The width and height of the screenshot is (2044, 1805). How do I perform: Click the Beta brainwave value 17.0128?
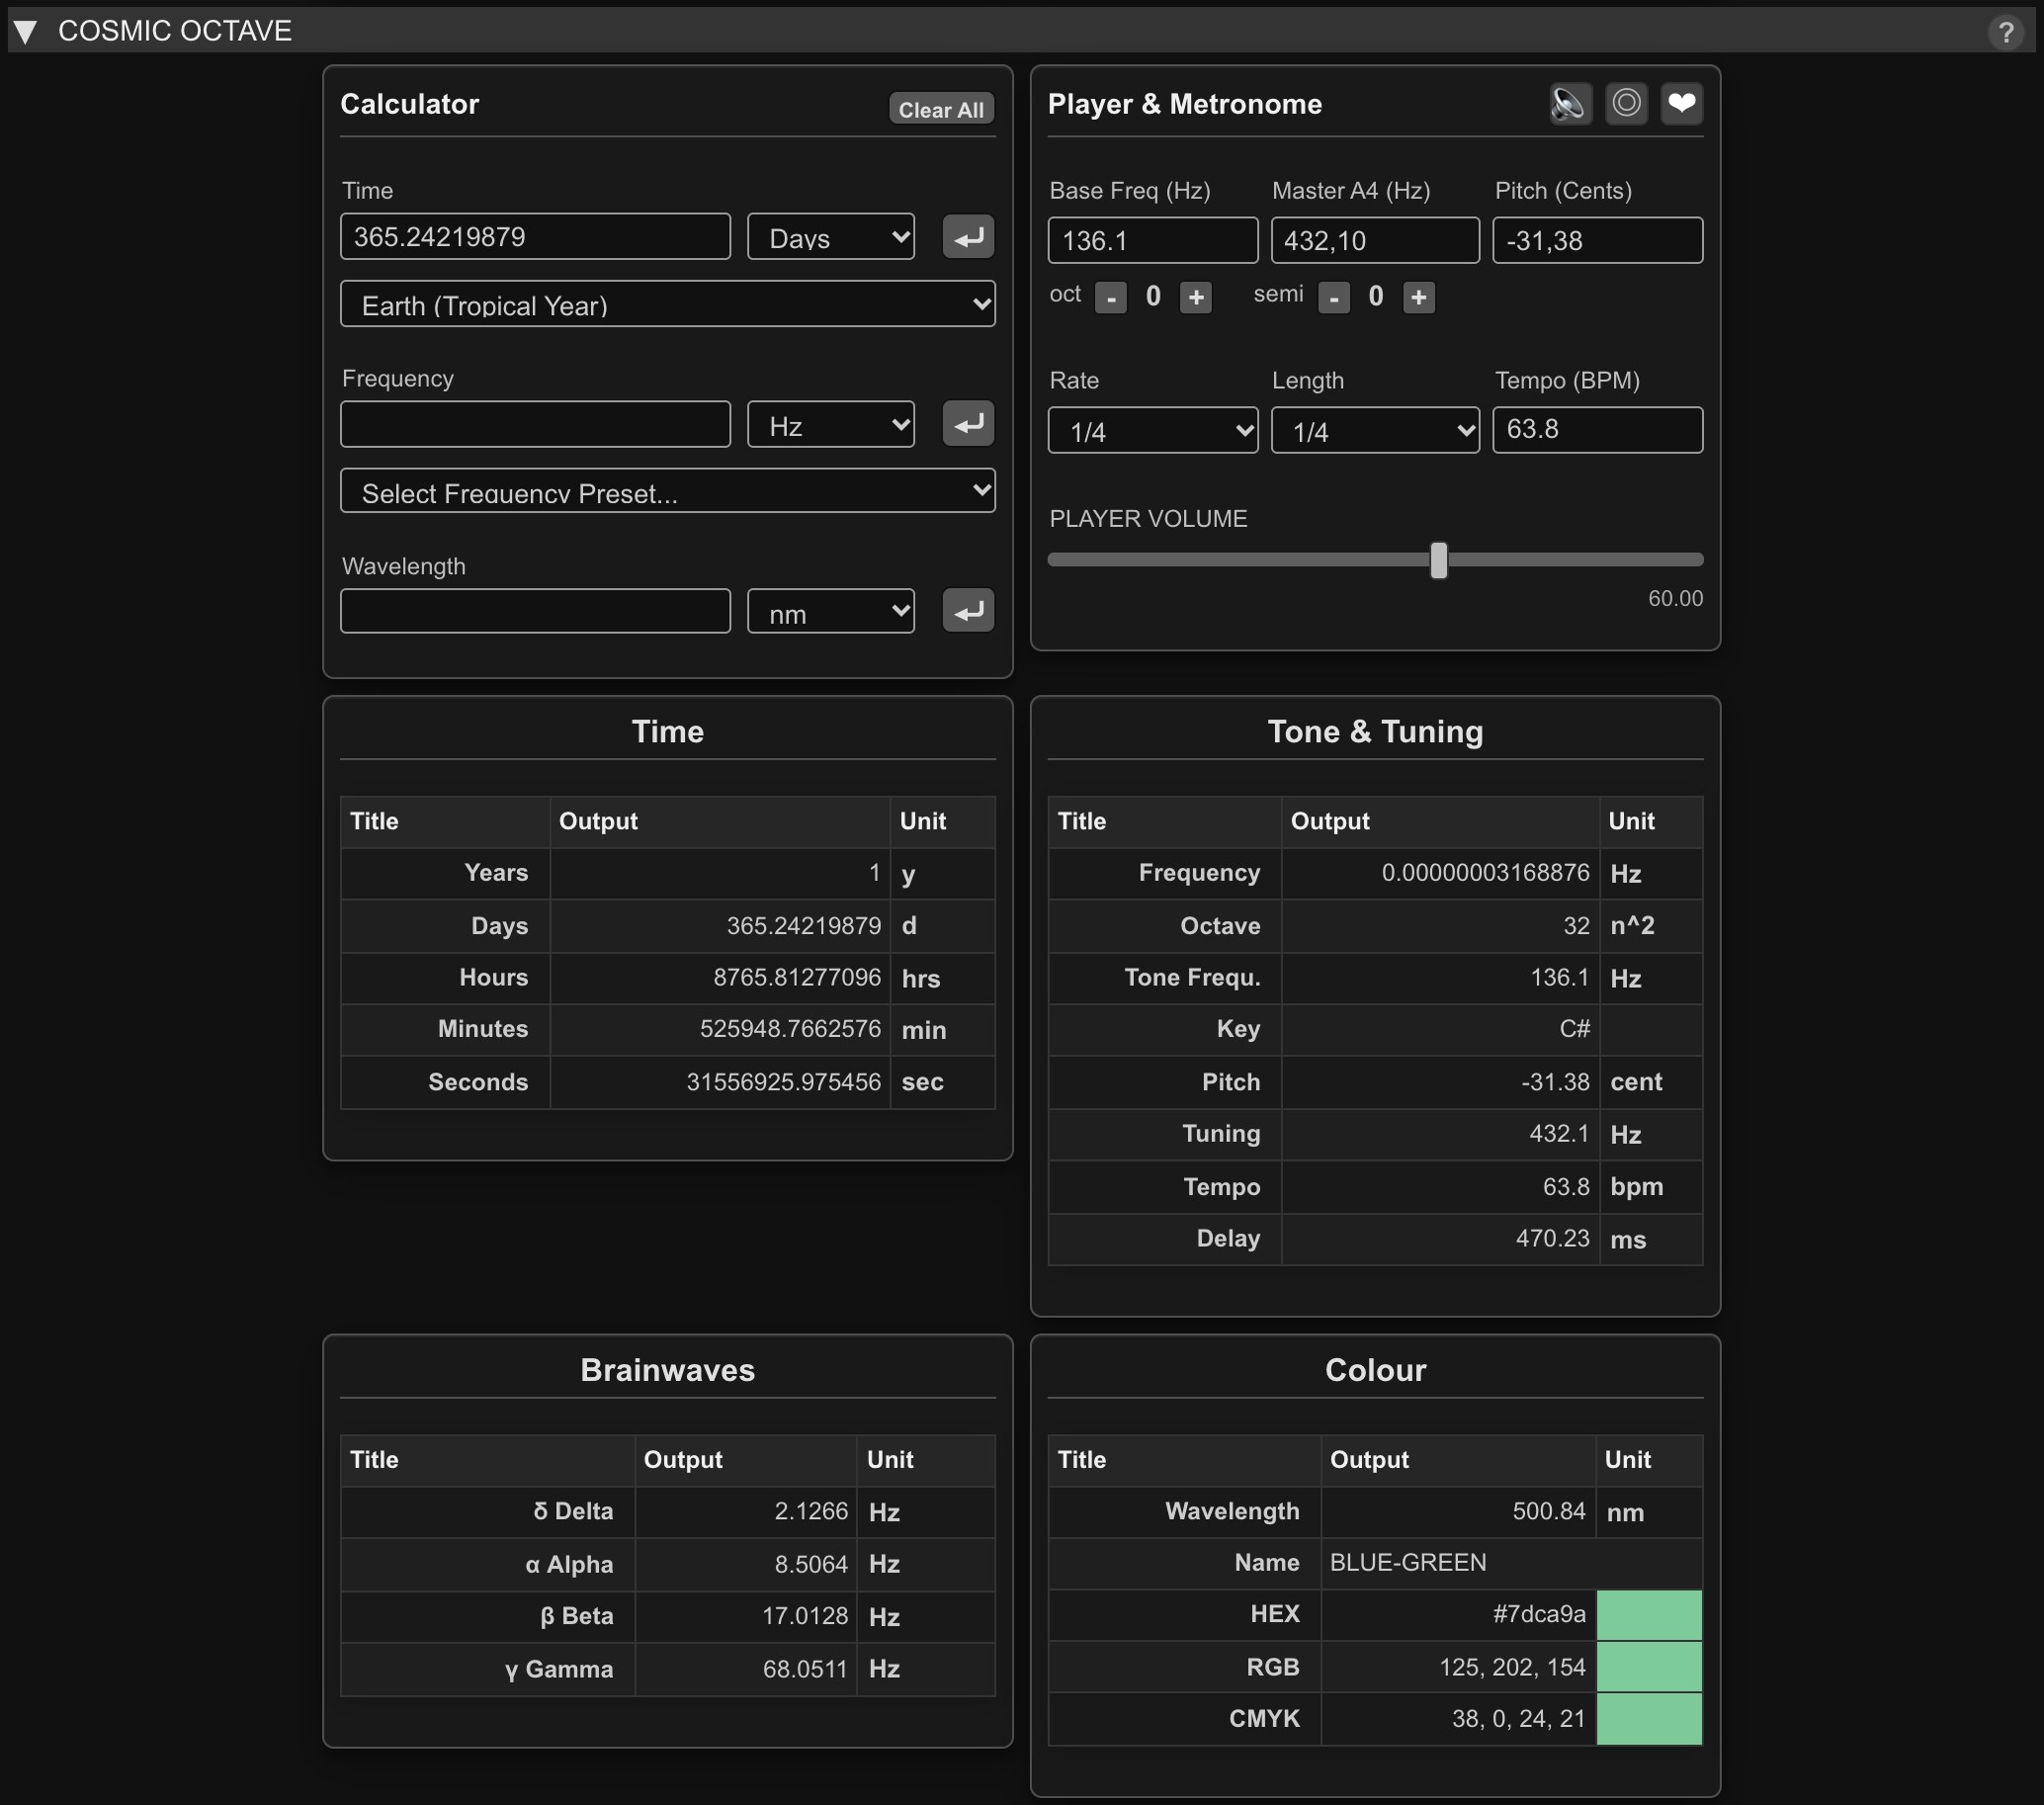tap(805, 1616)
